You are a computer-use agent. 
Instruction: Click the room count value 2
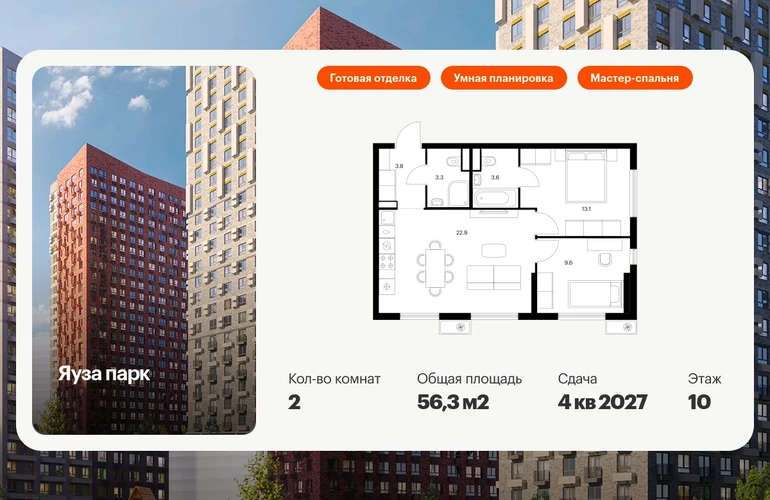pyautogui.click(x=294, y=403)
